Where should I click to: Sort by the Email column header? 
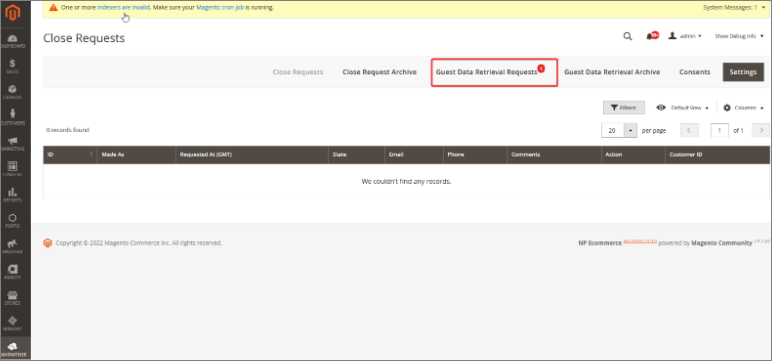tap(414, 155)
